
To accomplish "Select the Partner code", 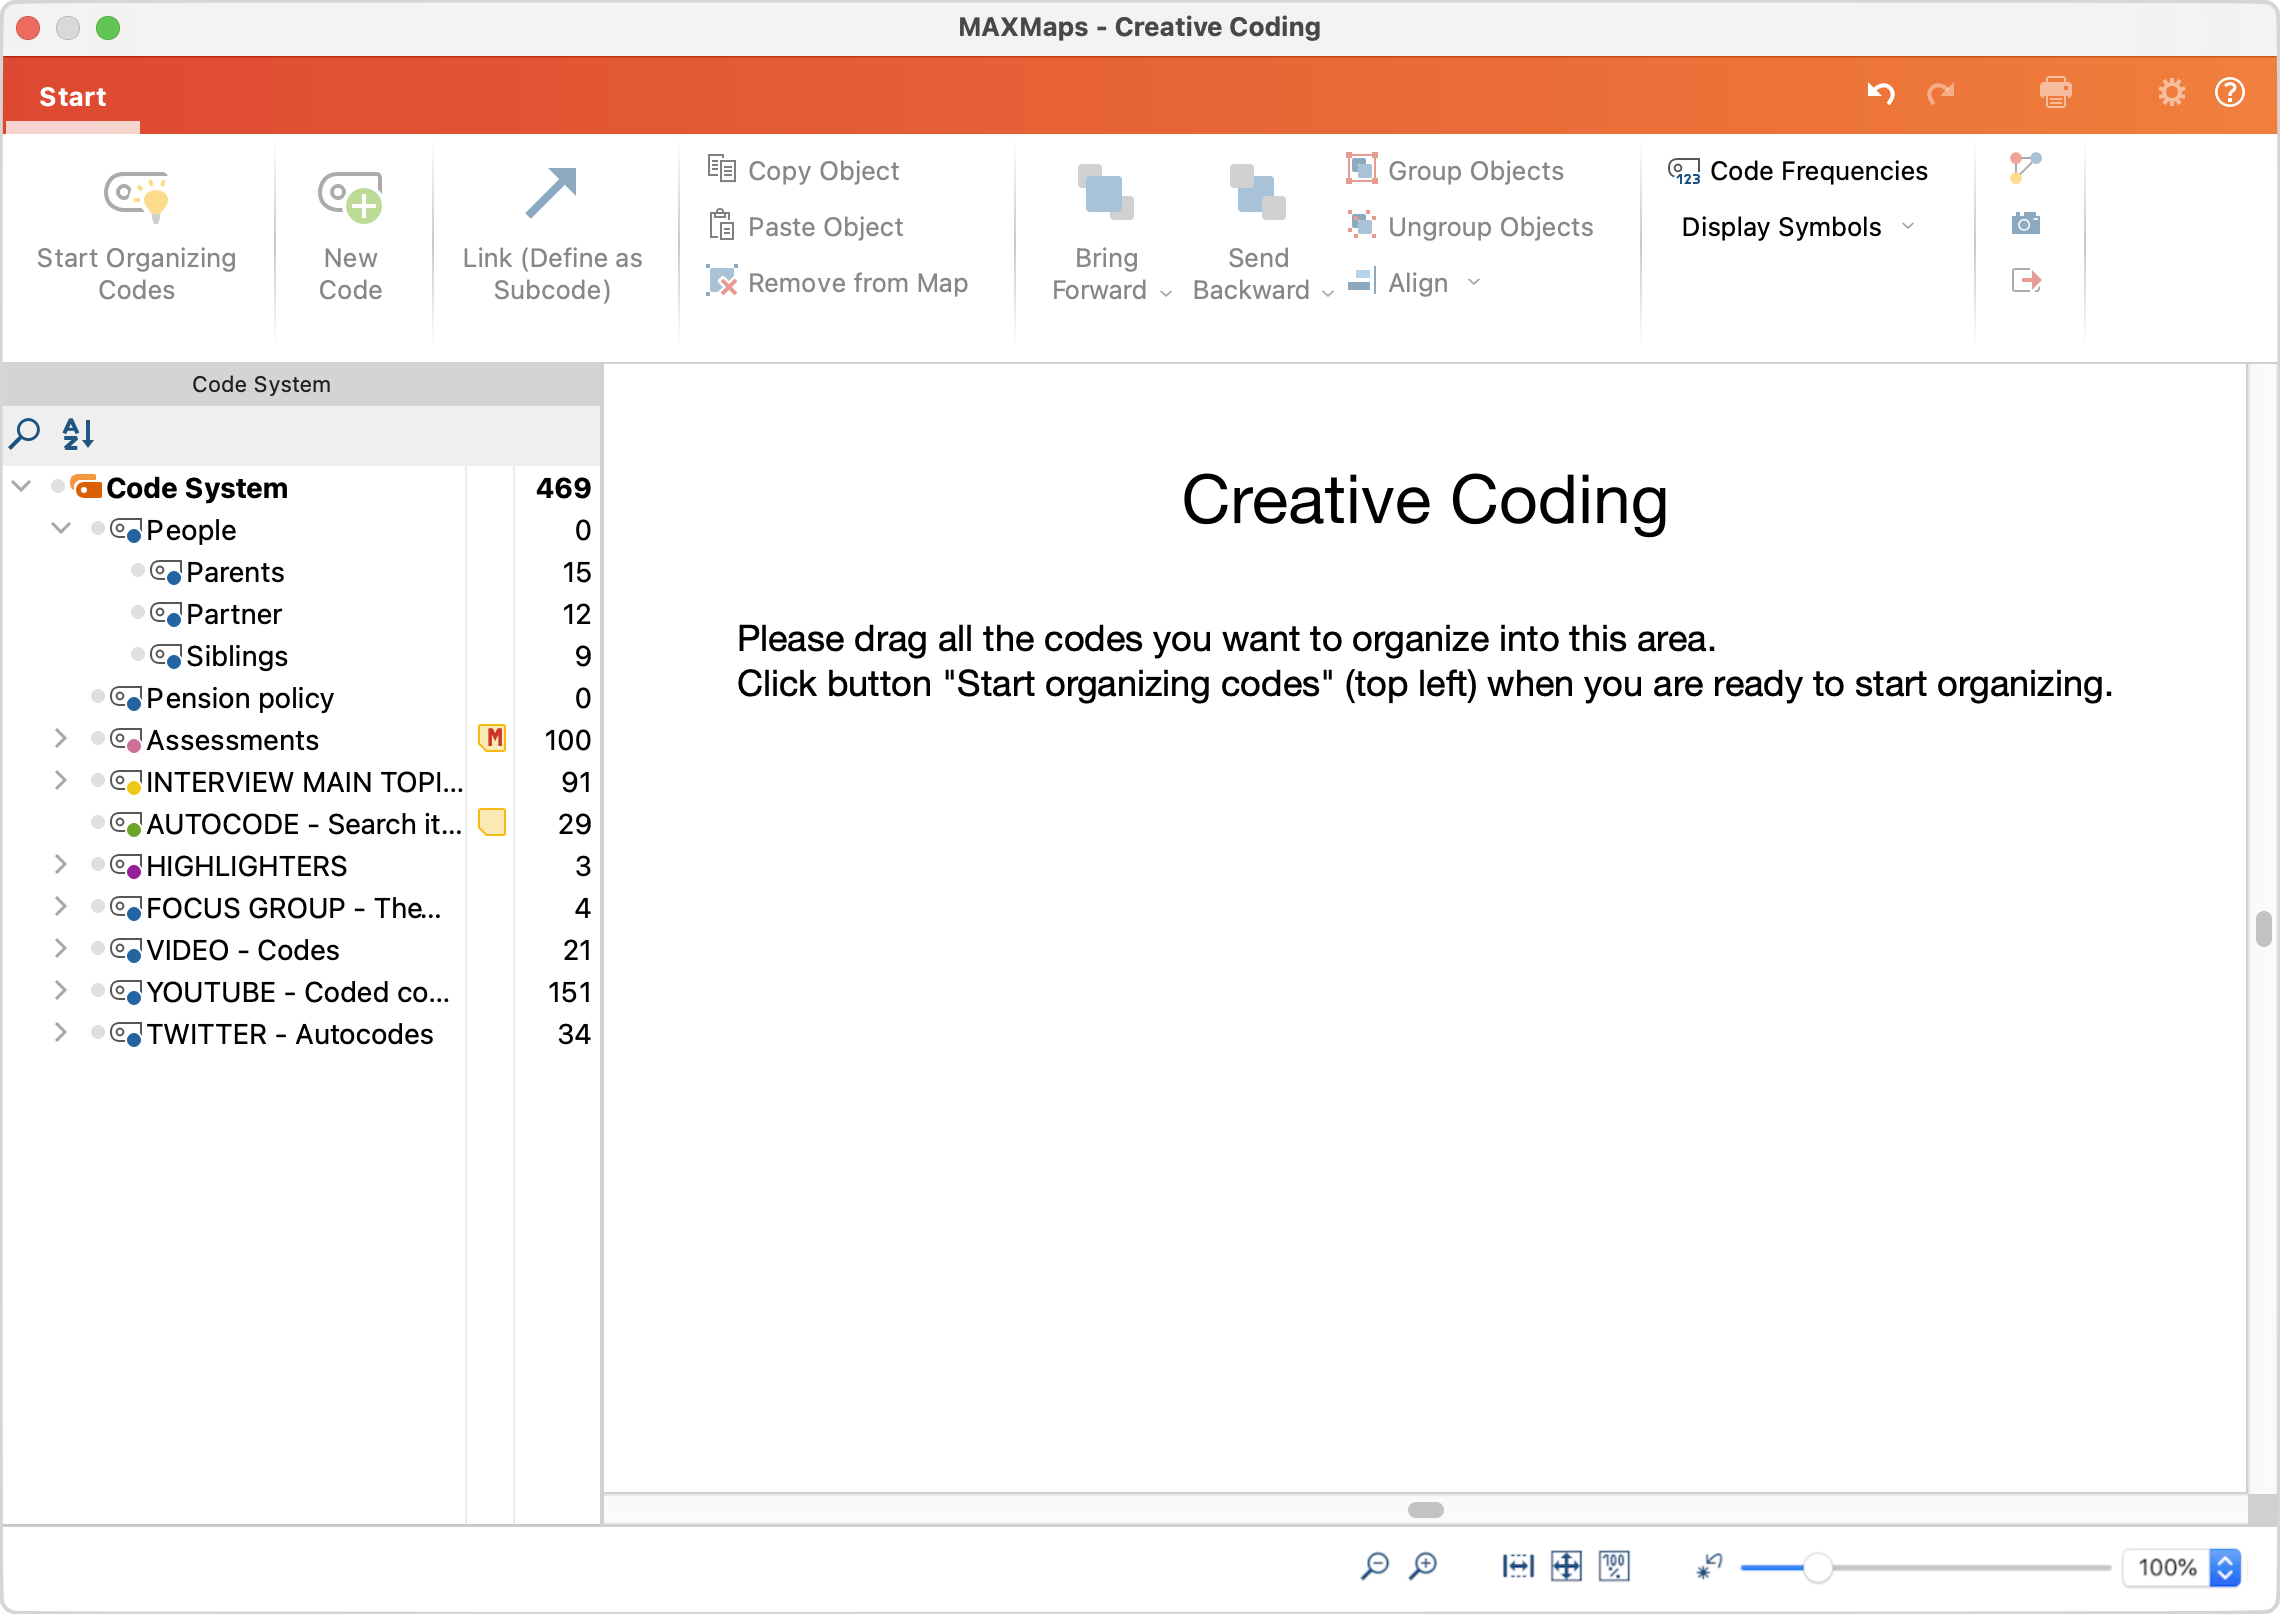I will pyautogui.click(x=234, y=614).
